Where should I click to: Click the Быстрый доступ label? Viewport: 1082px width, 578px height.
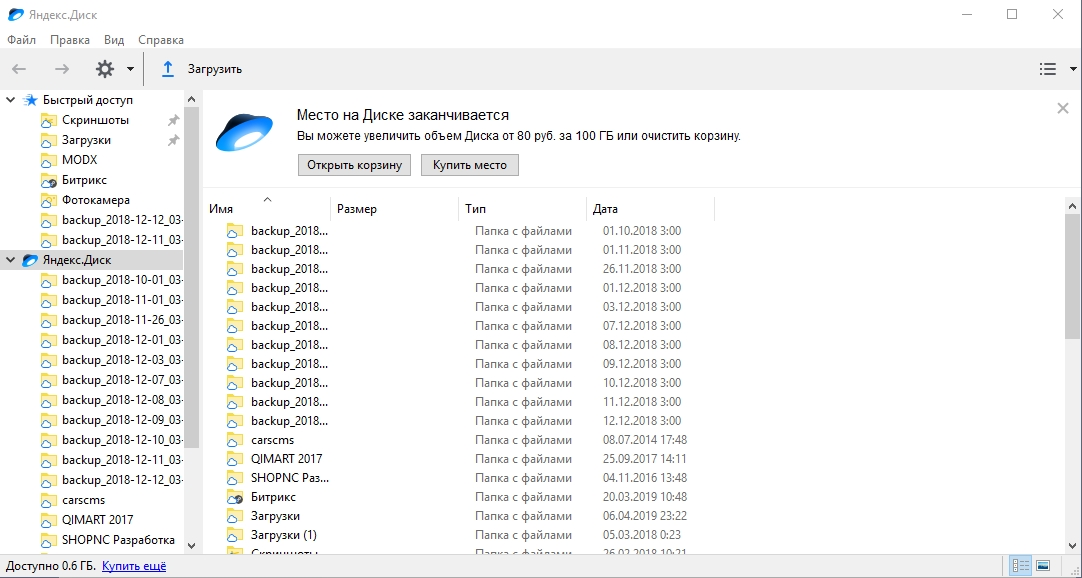(88, 100)
